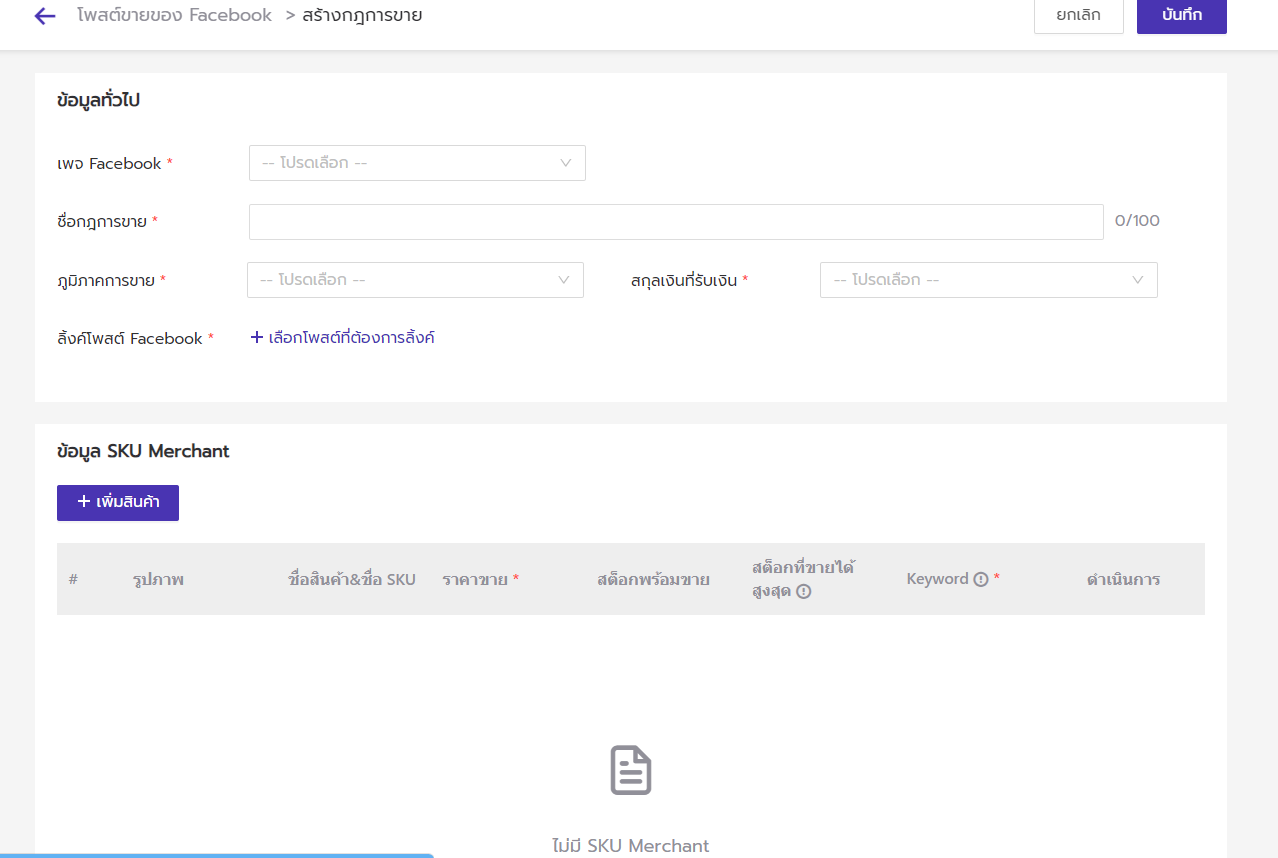Click info icon beside สต็อกที่ขายได้สูงสุด
Viewport: 1278px width, 858px height.
[x=803, y=591]
